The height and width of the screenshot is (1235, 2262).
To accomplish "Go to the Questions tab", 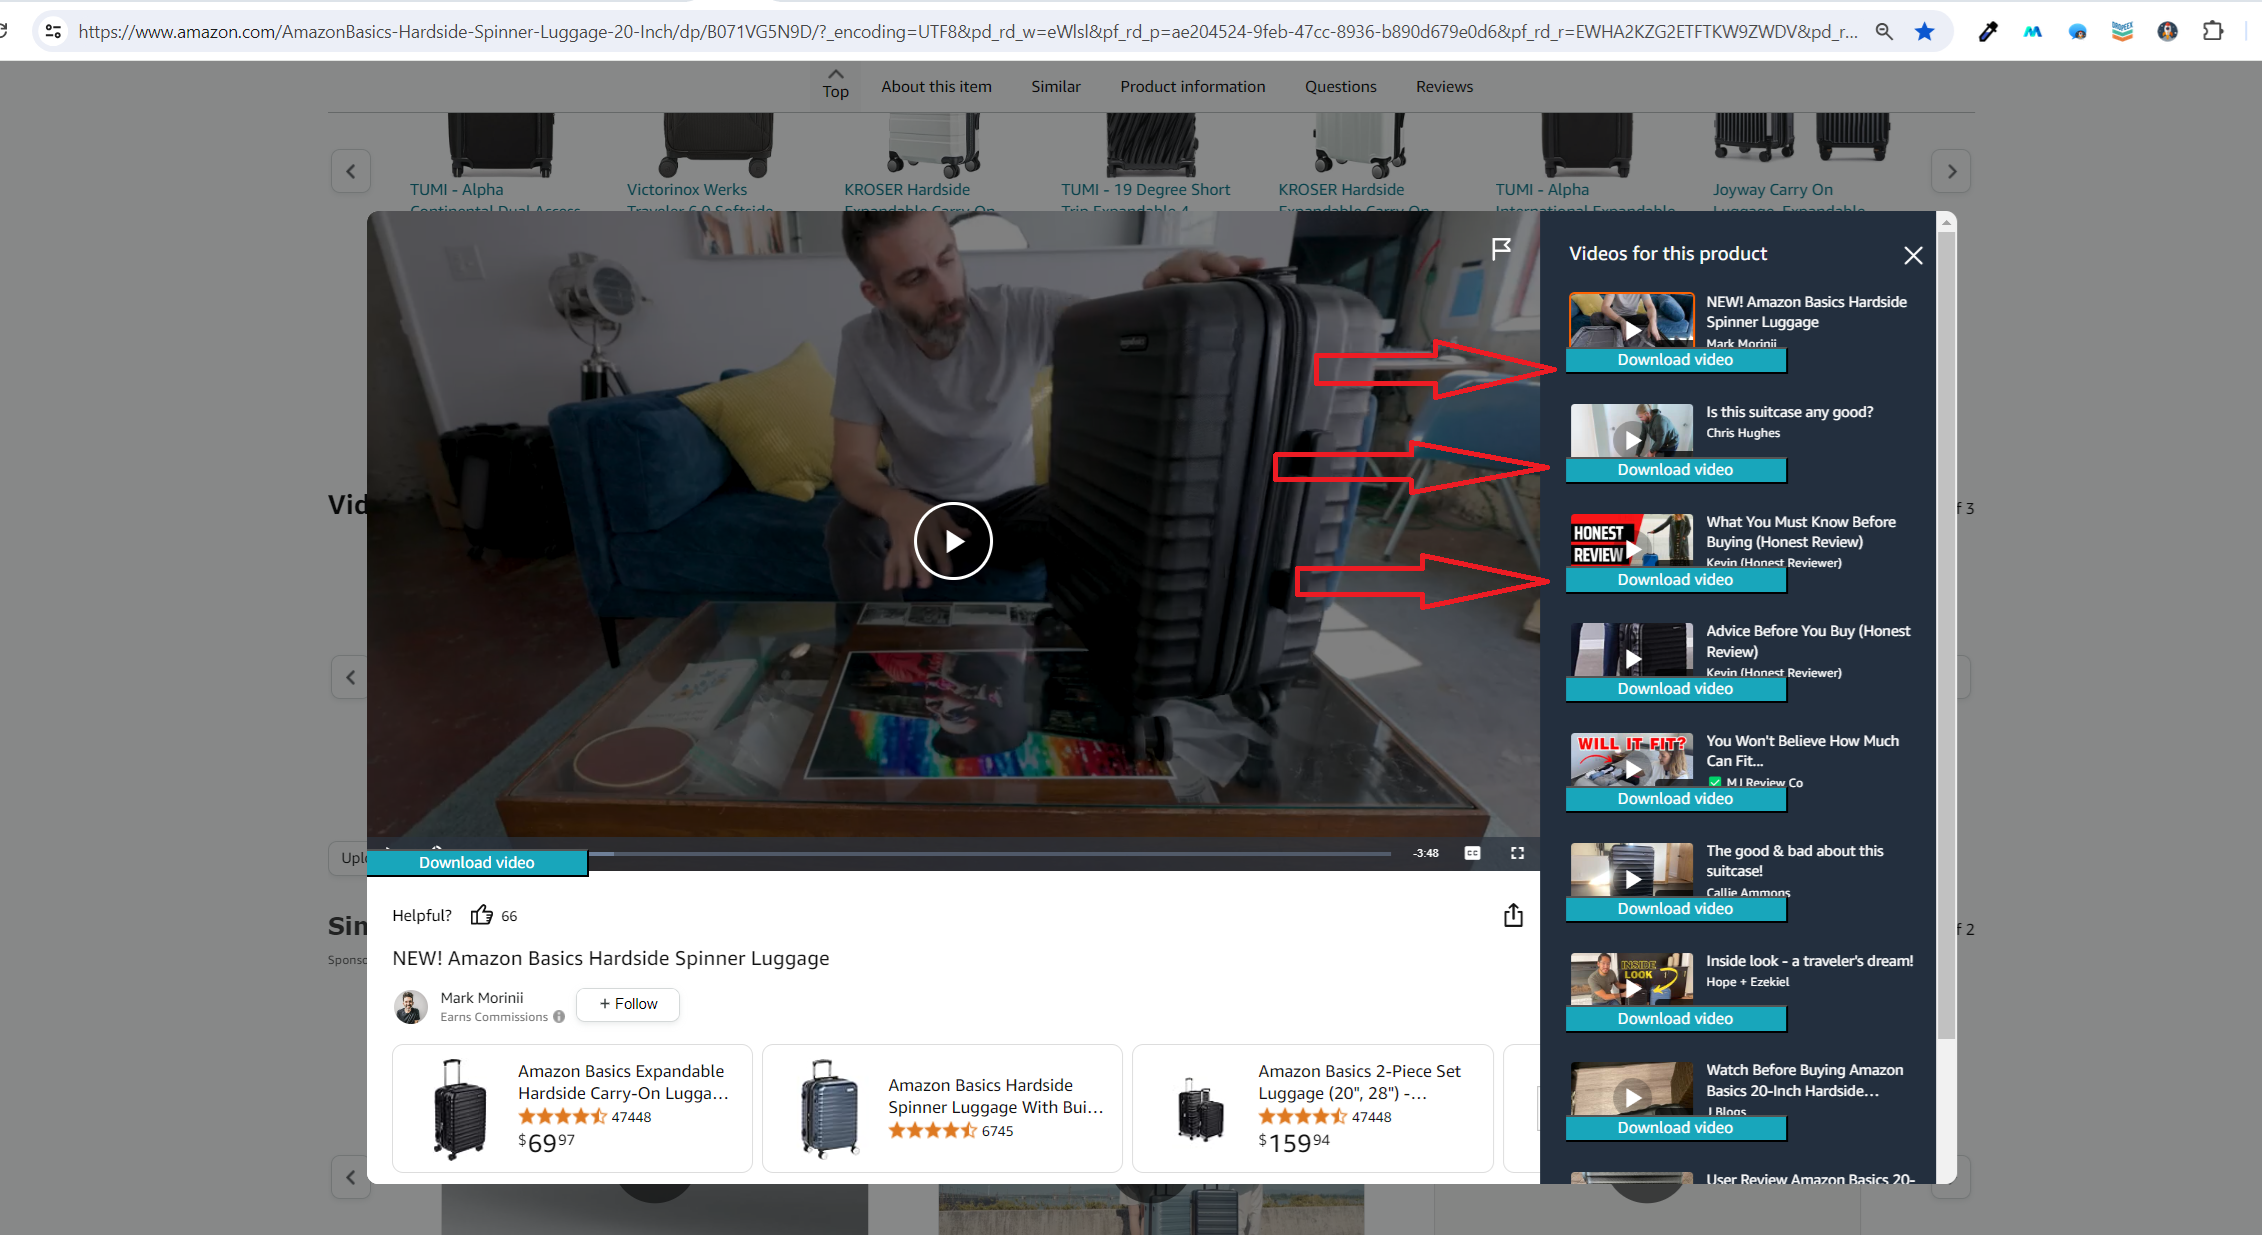I will (x=1340, y=87).
